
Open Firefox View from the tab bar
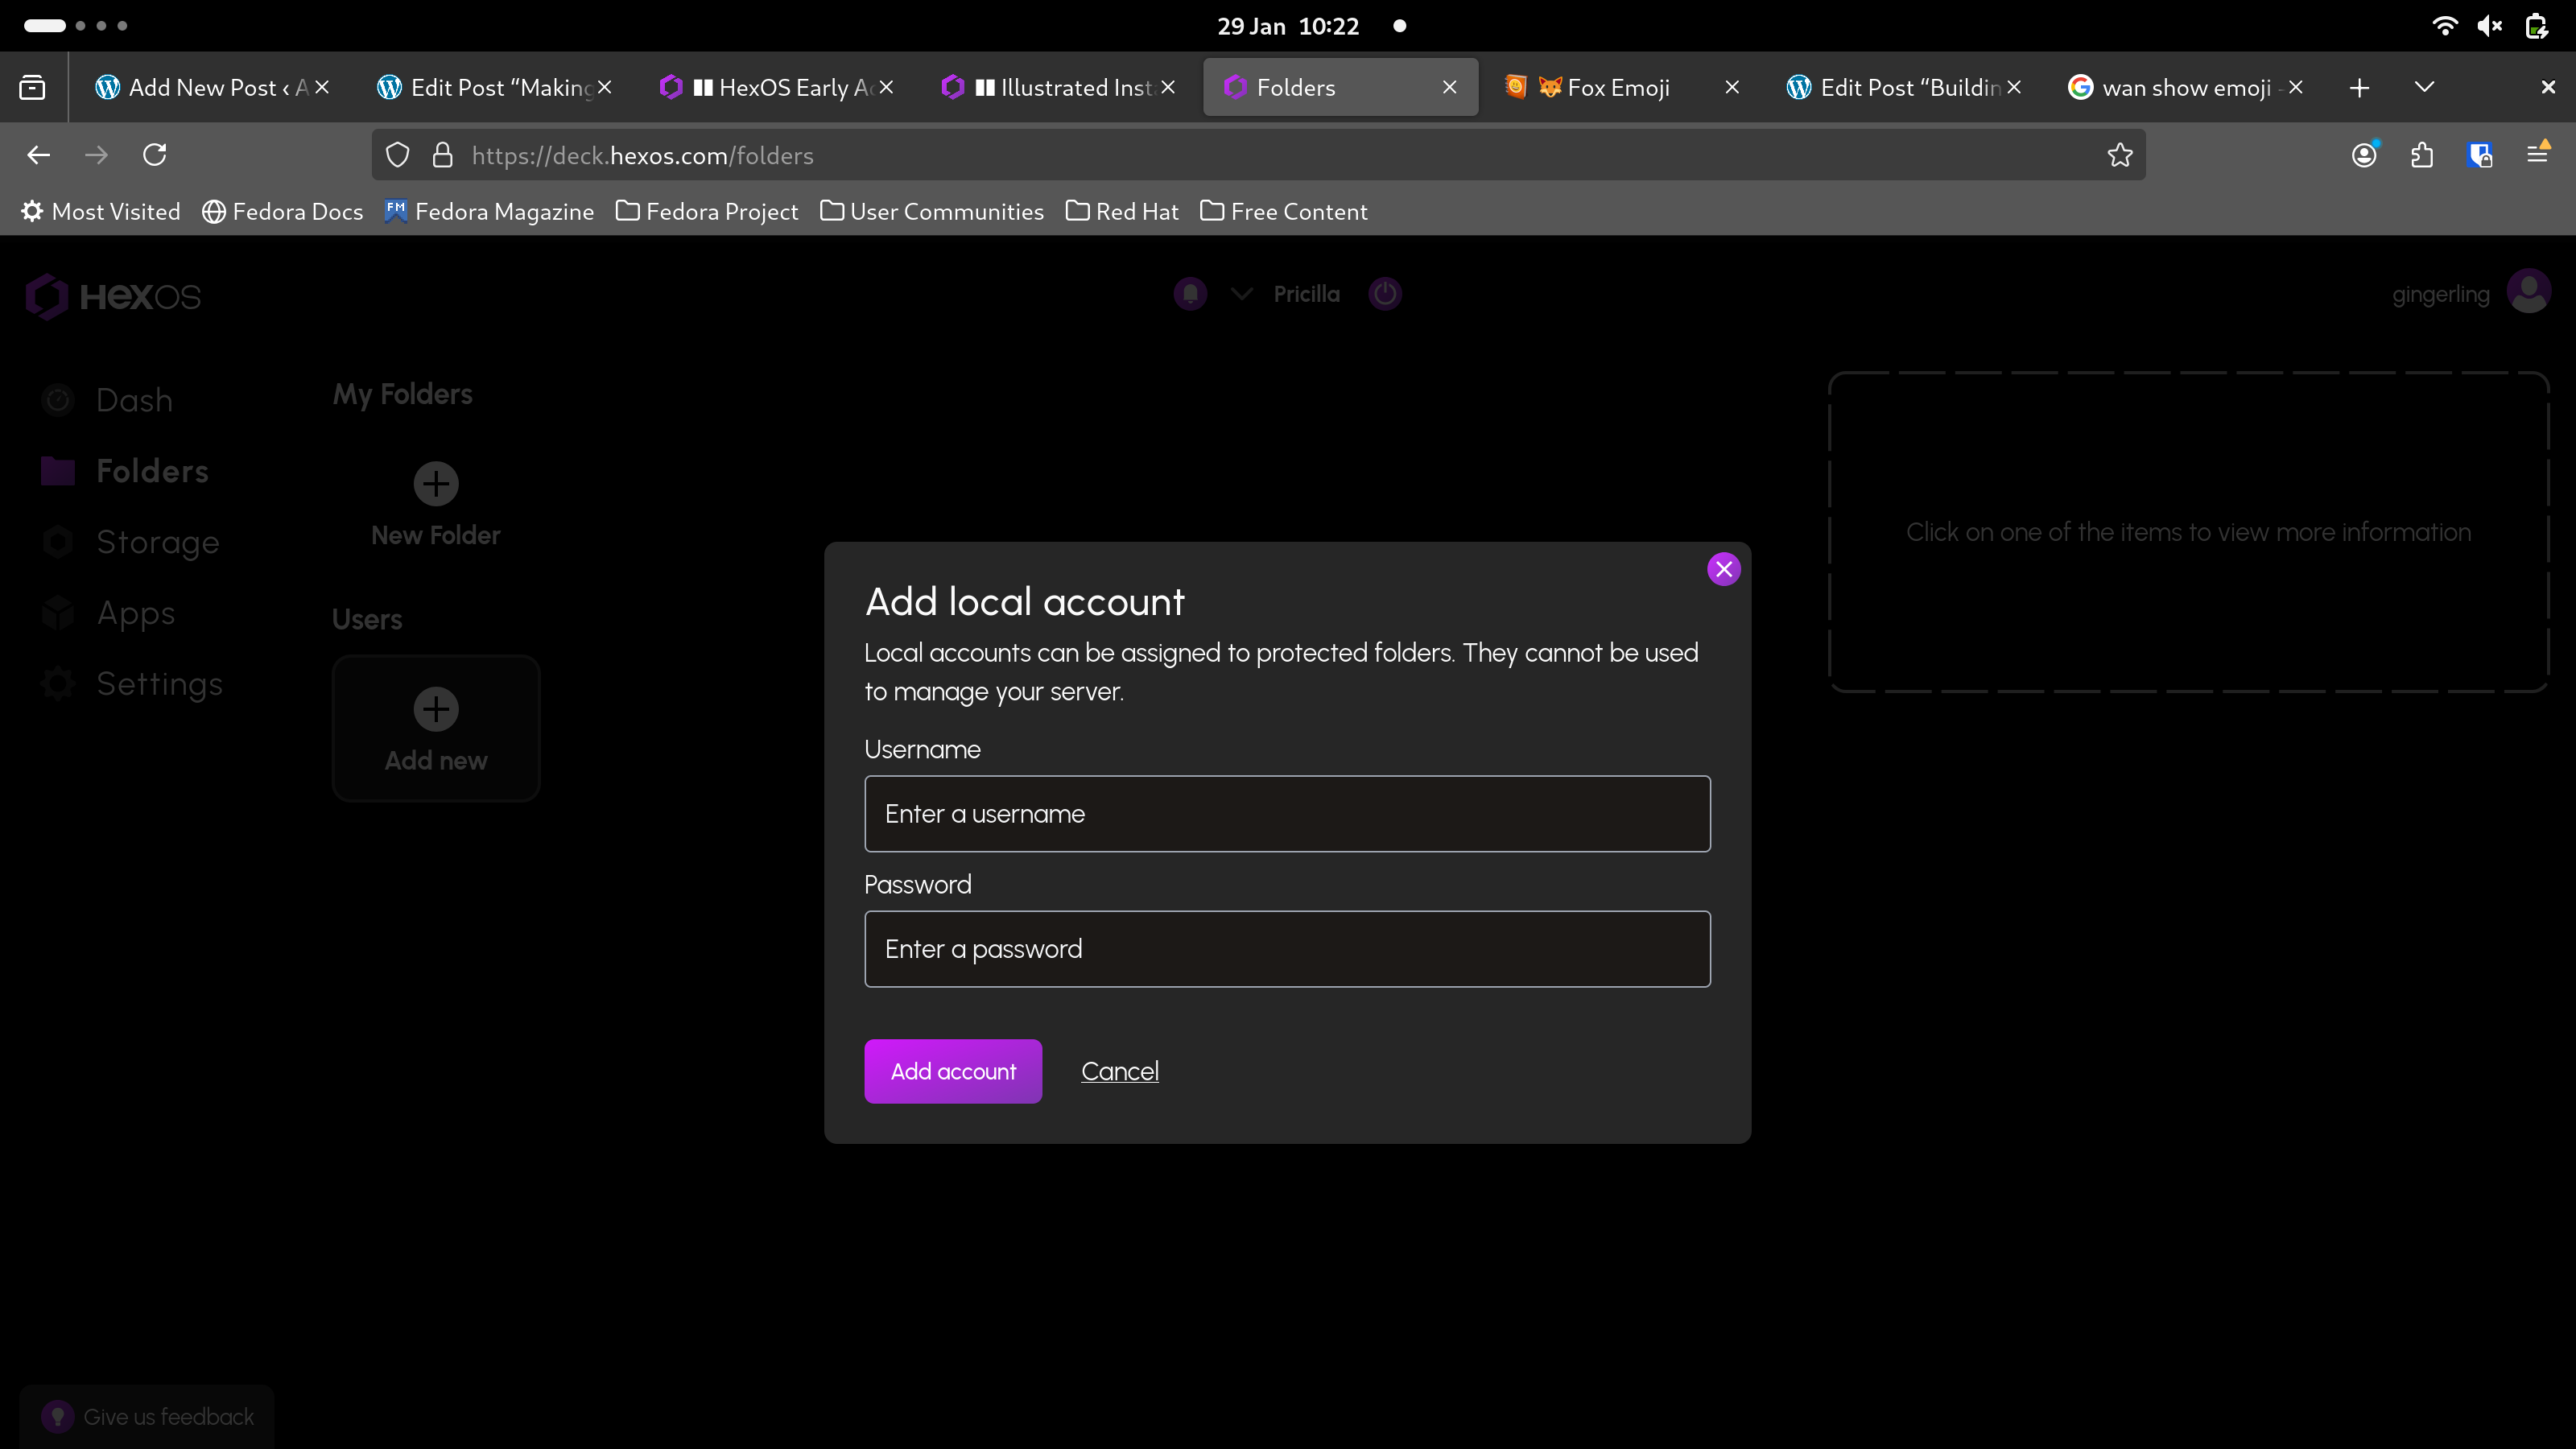coord(33,87)
